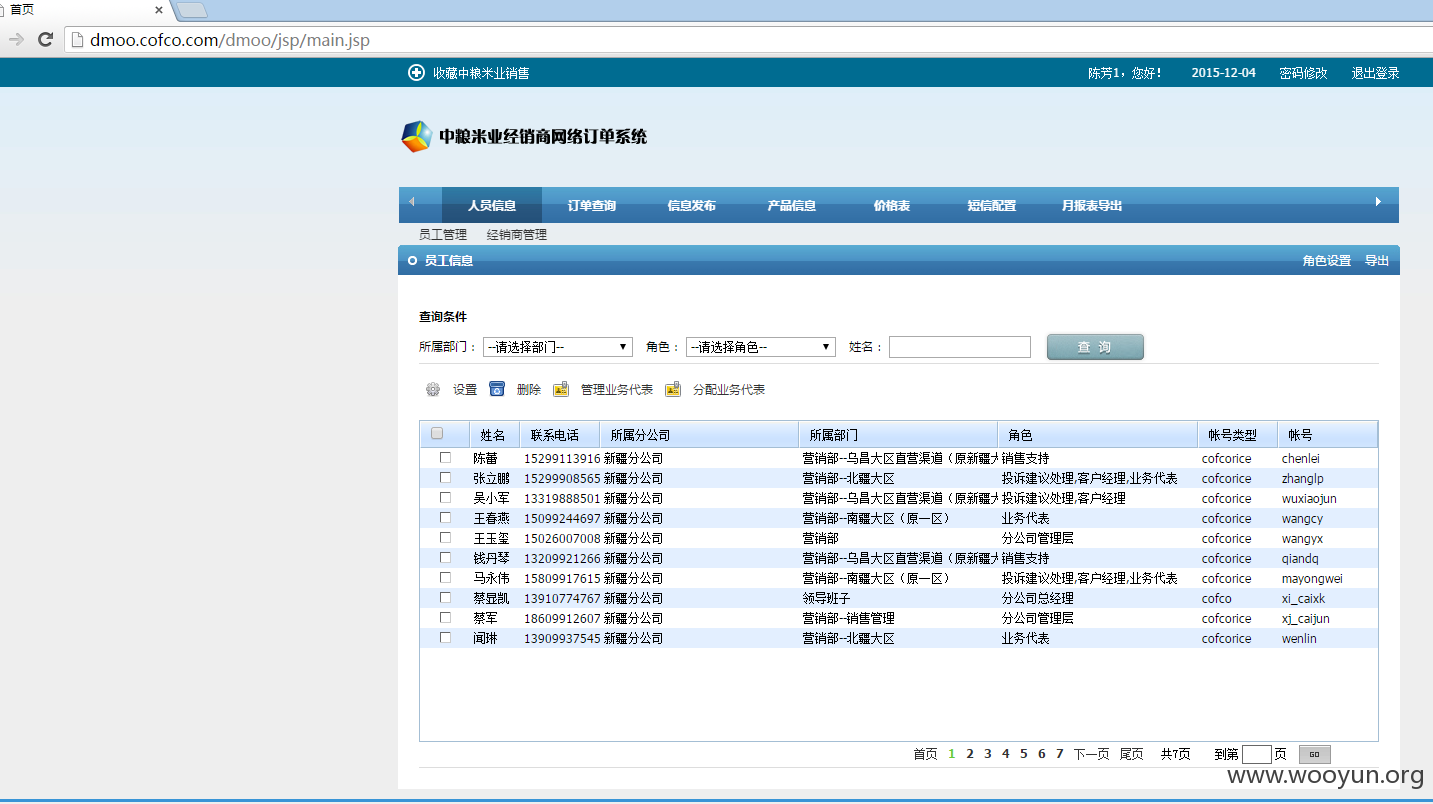The image size is (1433, 804).
Task: Check the row for 钱丹琴
Action: tap(445, 557)
